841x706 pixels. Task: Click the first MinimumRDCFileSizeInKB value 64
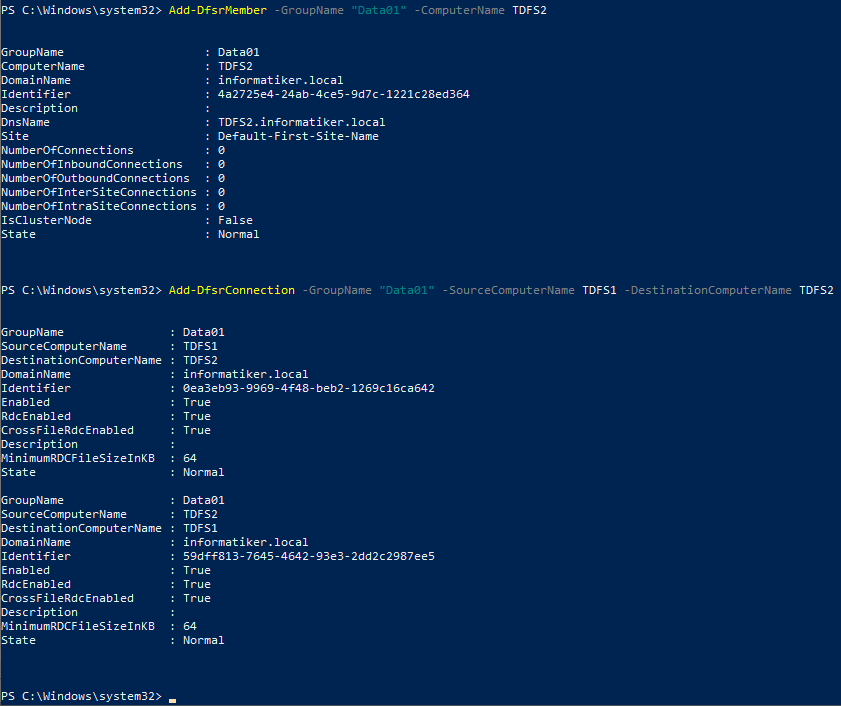[190, 458]
